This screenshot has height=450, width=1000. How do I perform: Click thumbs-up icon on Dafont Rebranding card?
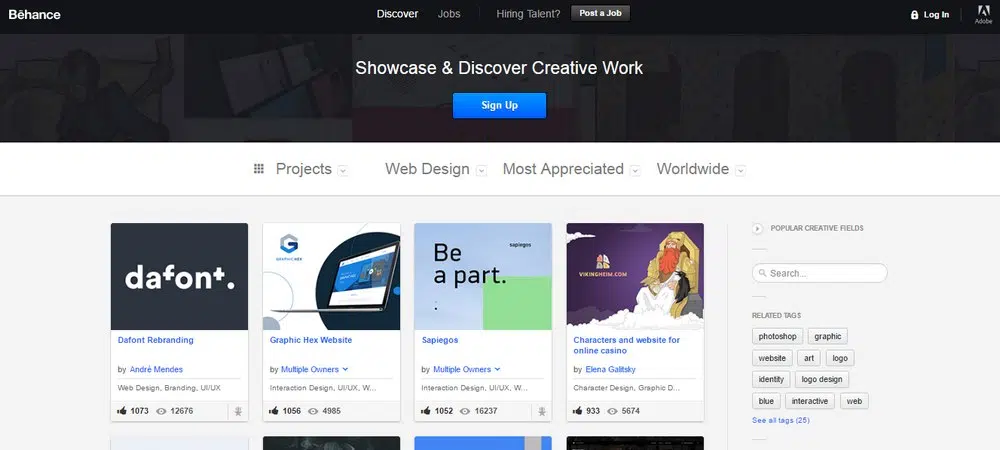(x=122, y=411)
